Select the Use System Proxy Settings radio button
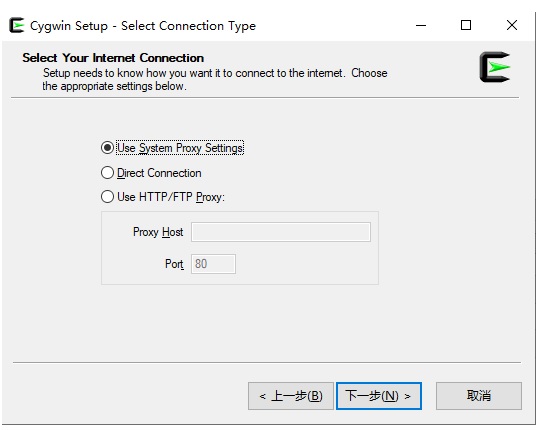Viewport: 542px width, 430px height. click(x=108, y=148)
